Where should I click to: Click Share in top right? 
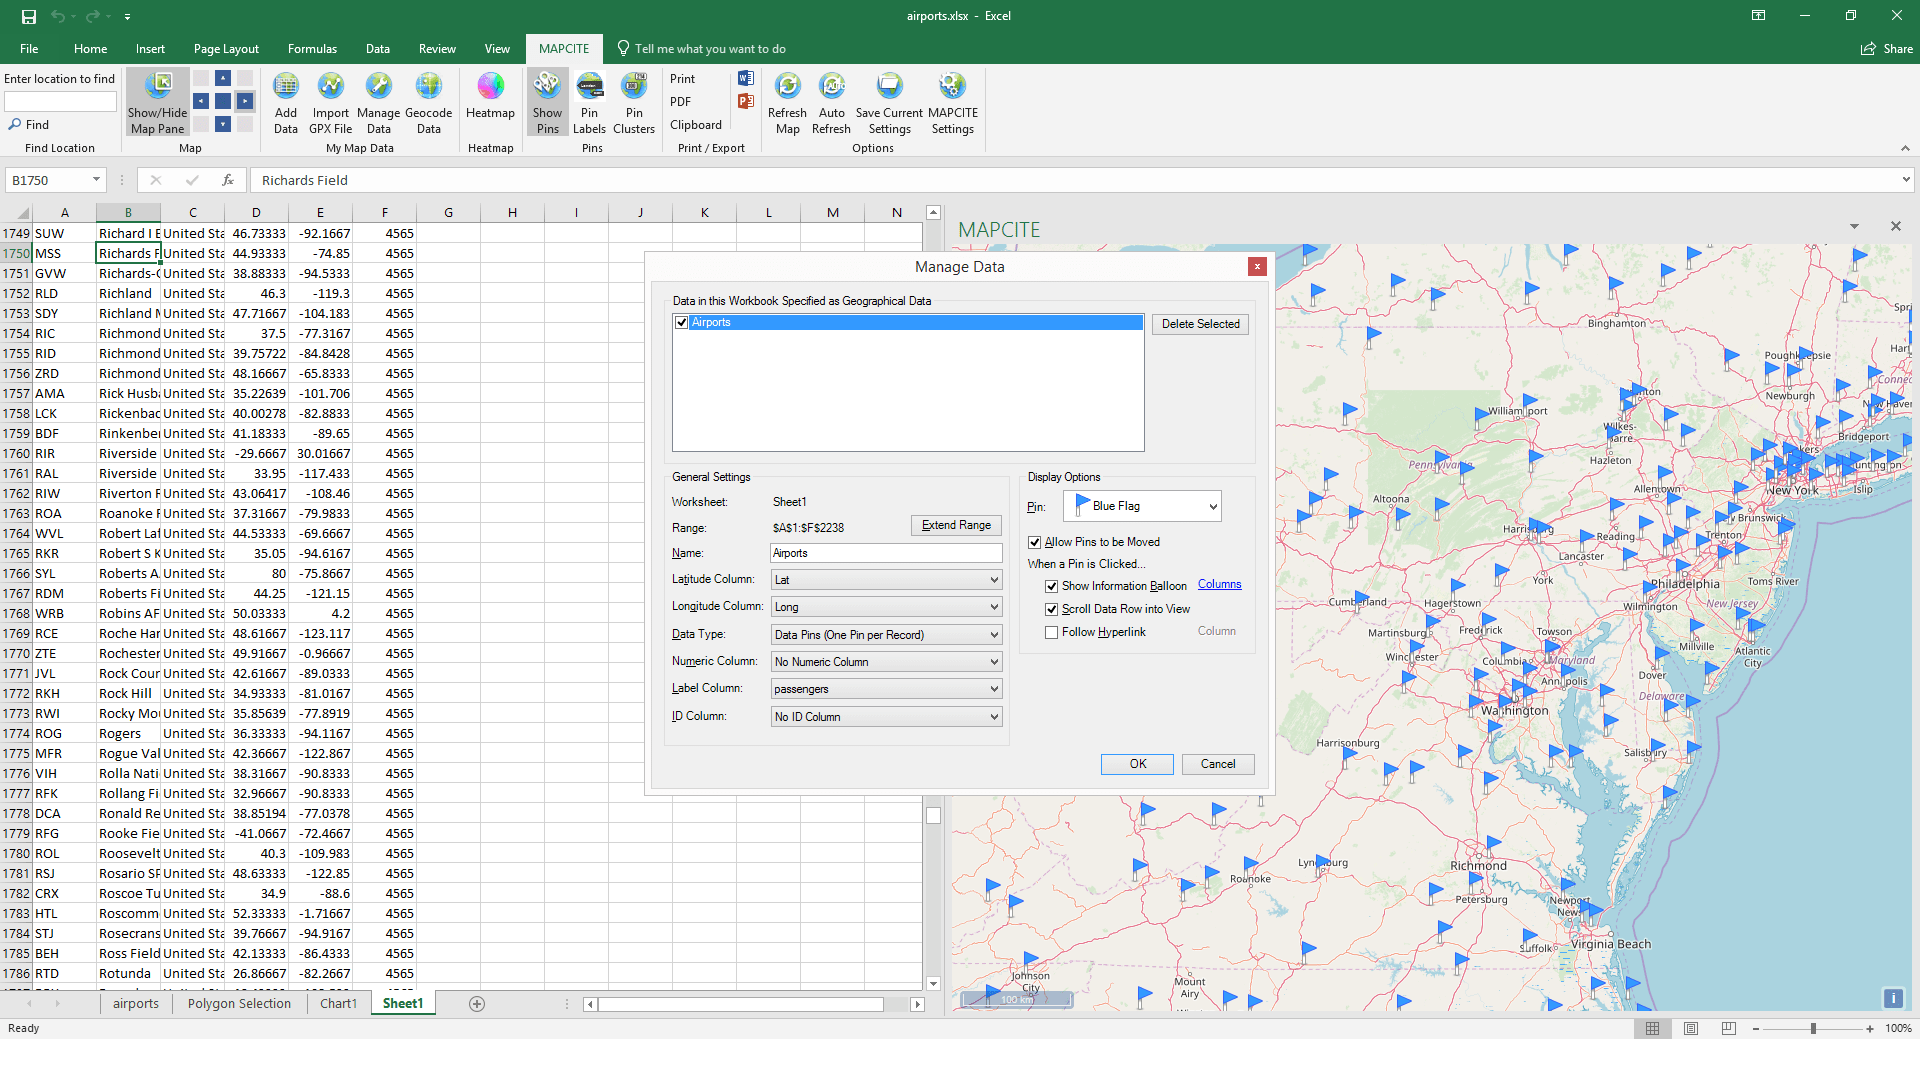pos(1887,49)
